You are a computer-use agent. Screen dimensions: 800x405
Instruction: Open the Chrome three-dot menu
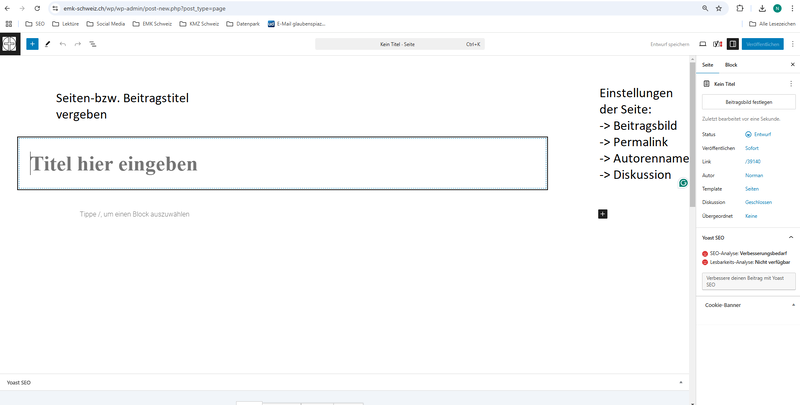(792, 9)
